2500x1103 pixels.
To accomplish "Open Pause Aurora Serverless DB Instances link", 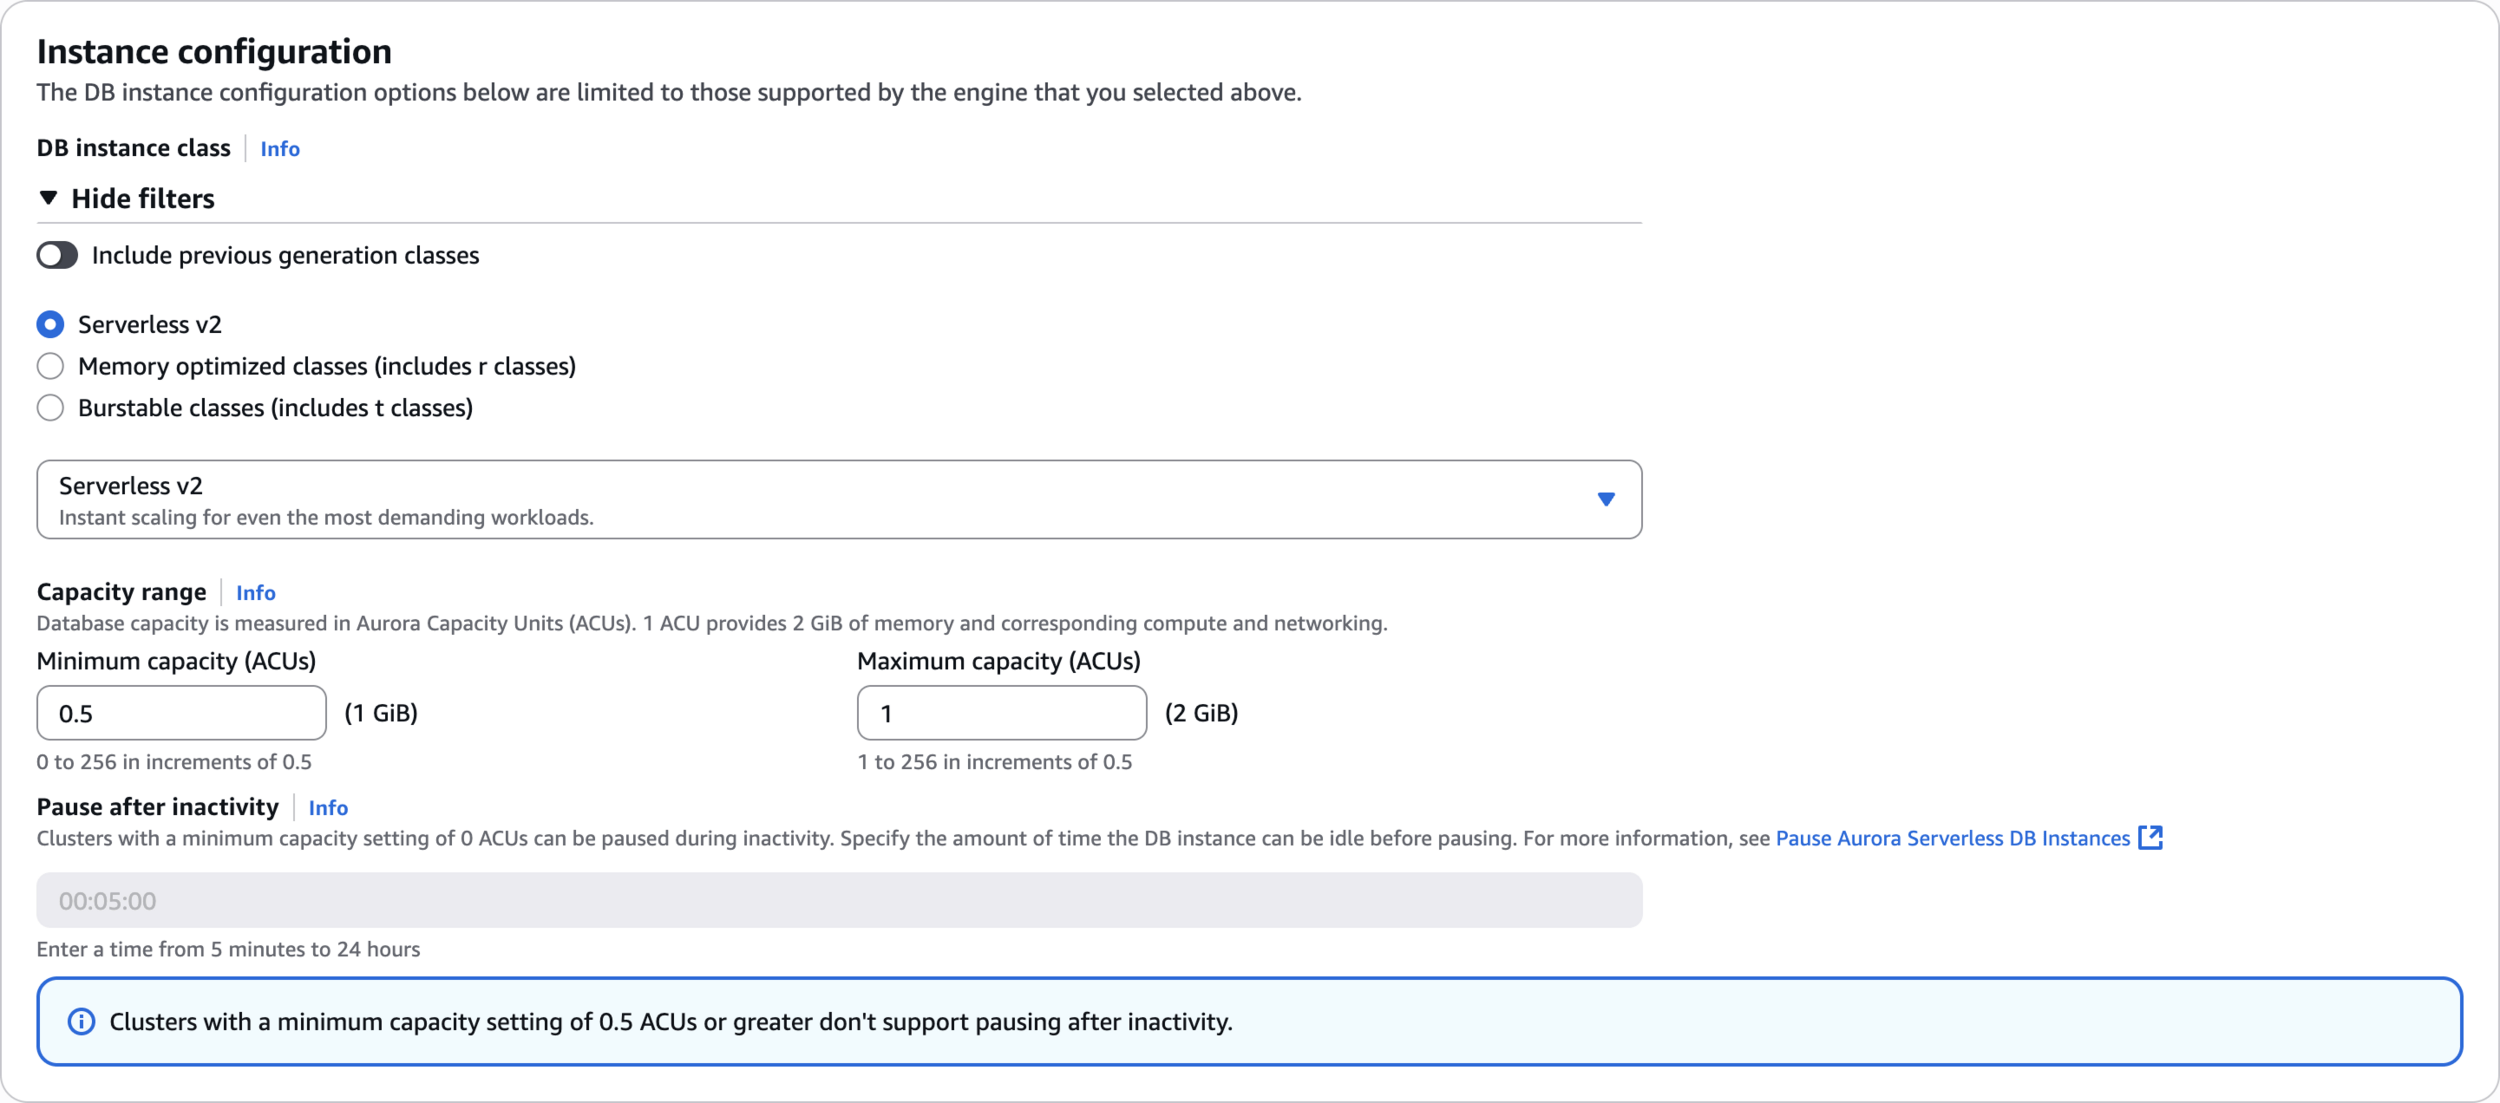I will click(1952, 838).
